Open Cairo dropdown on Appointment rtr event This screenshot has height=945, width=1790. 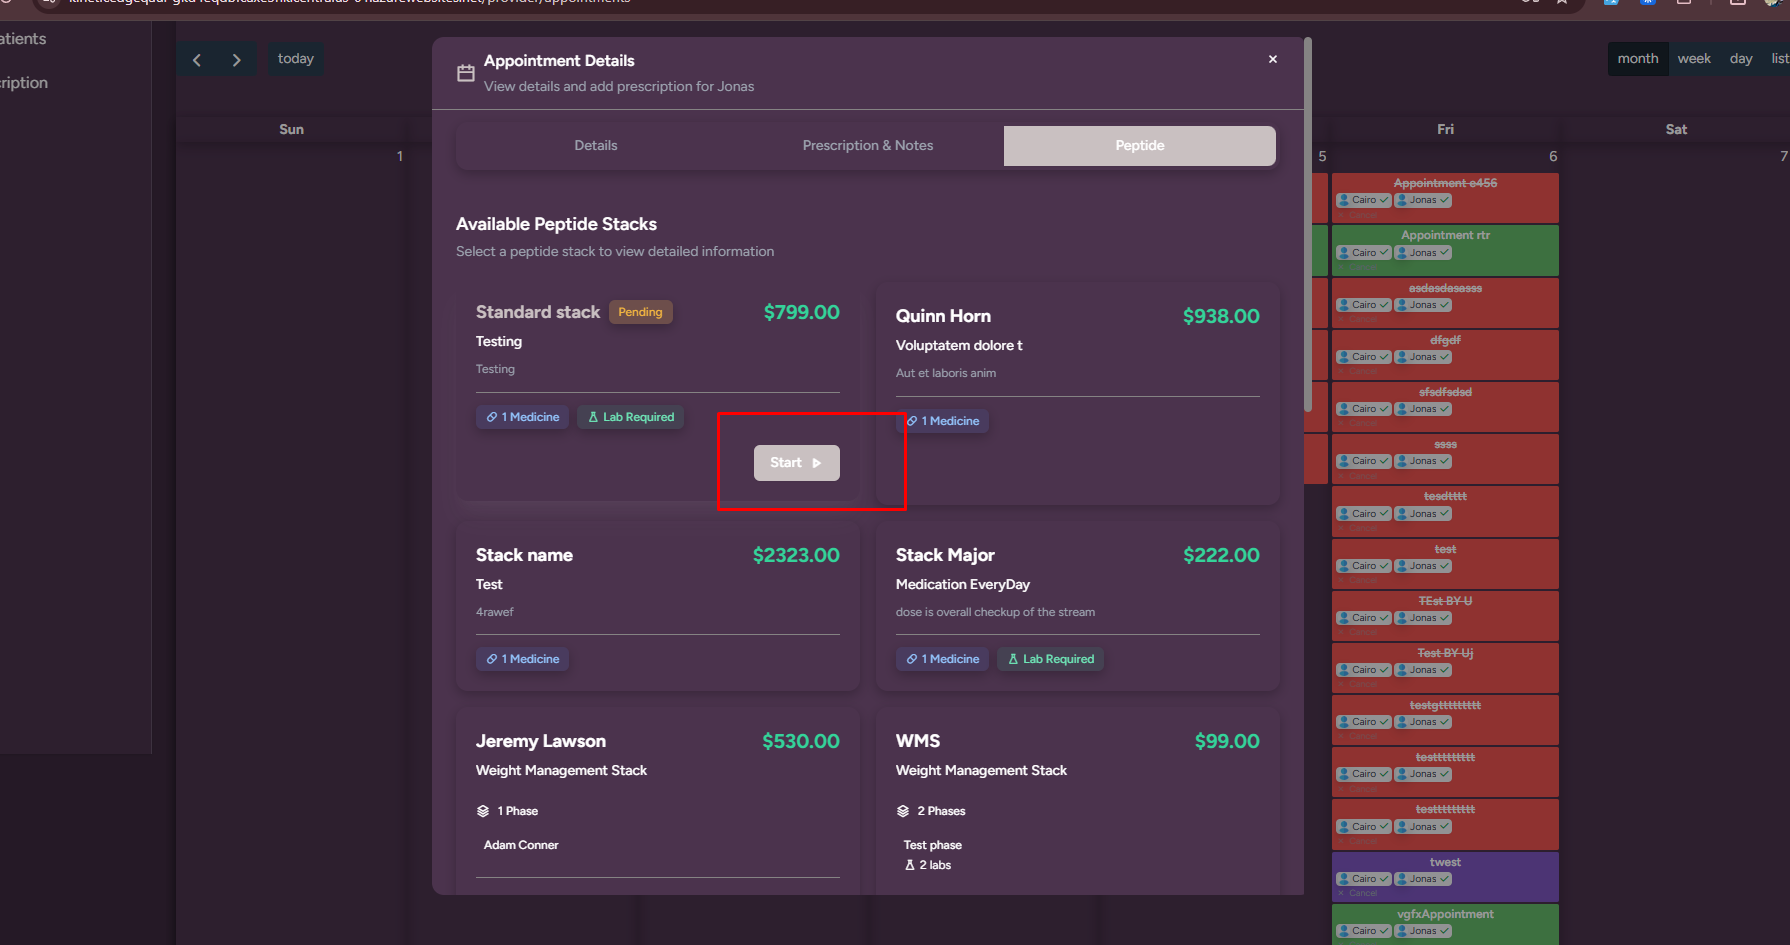1364,253
